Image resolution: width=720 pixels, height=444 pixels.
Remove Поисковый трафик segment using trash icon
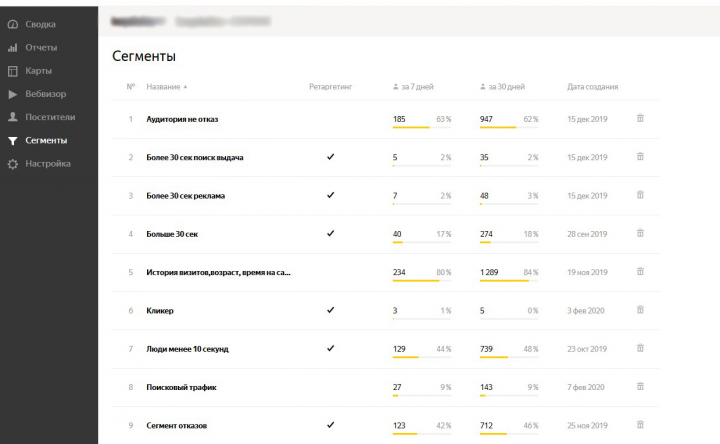coord(640,387)
